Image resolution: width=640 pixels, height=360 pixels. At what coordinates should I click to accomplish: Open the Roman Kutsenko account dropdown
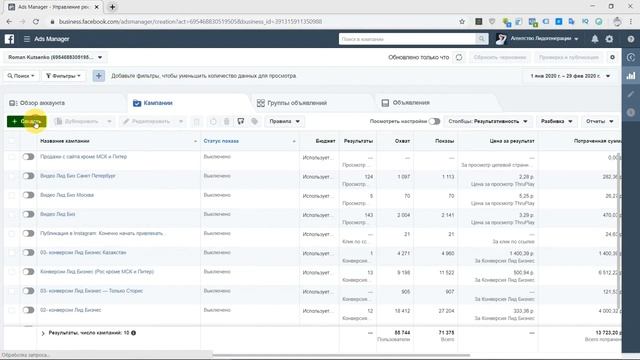click(x=55, y=57)
